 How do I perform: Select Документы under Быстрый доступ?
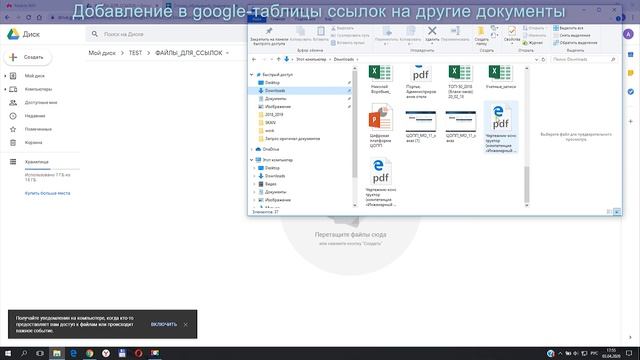[x=276, y=99]
